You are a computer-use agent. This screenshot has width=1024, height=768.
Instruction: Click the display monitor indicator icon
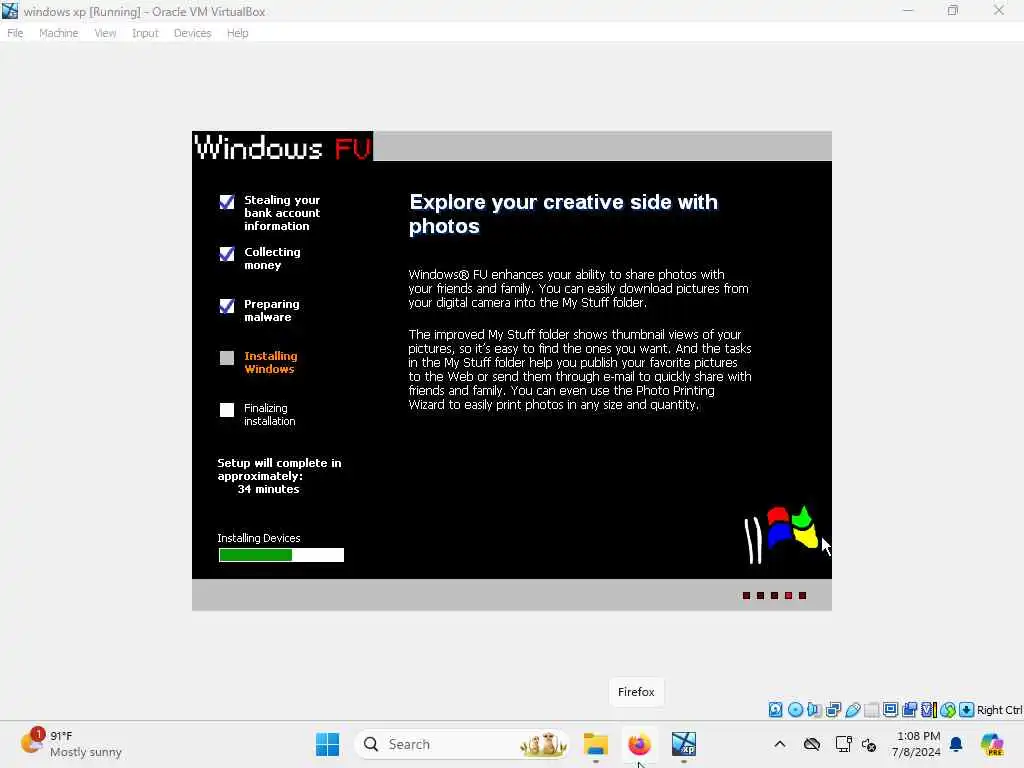coord(890,710)
